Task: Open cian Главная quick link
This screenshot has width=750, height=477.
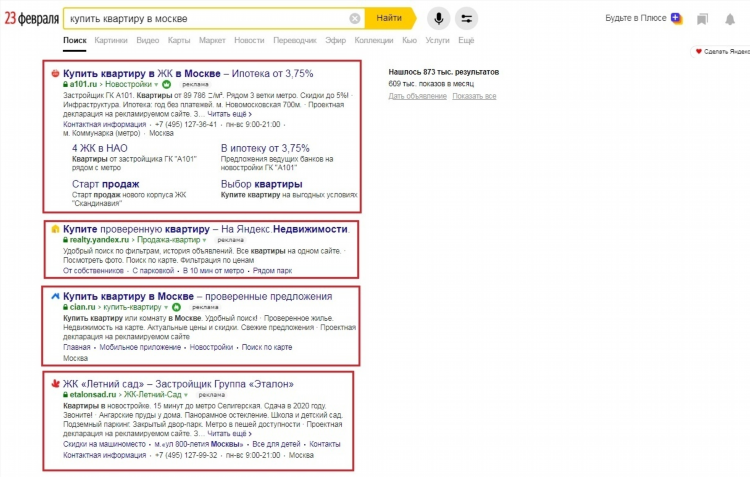Action: [x=77, y=347]
